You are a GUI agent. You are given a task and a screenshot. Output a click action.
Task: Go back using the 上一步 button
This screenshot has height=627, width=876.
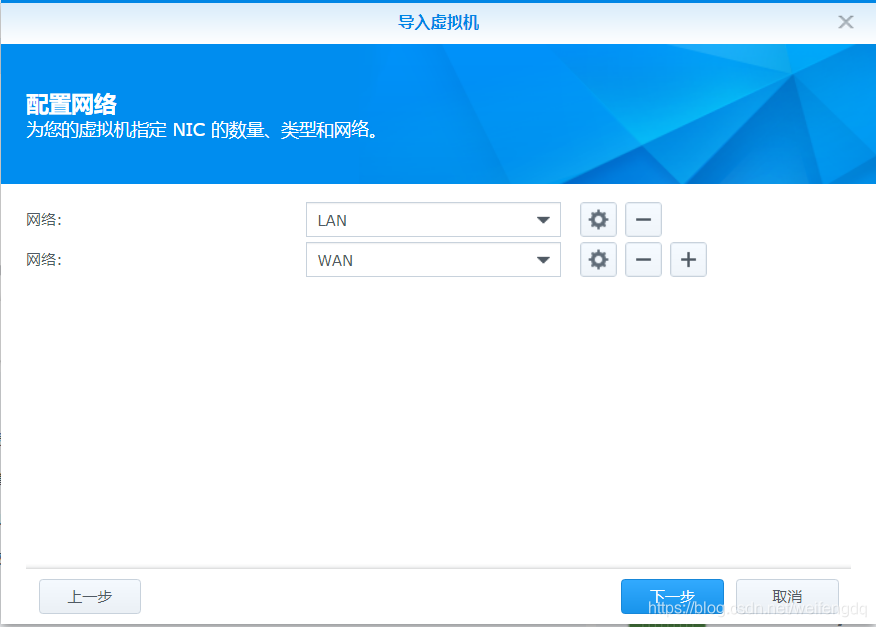[89, 596]
